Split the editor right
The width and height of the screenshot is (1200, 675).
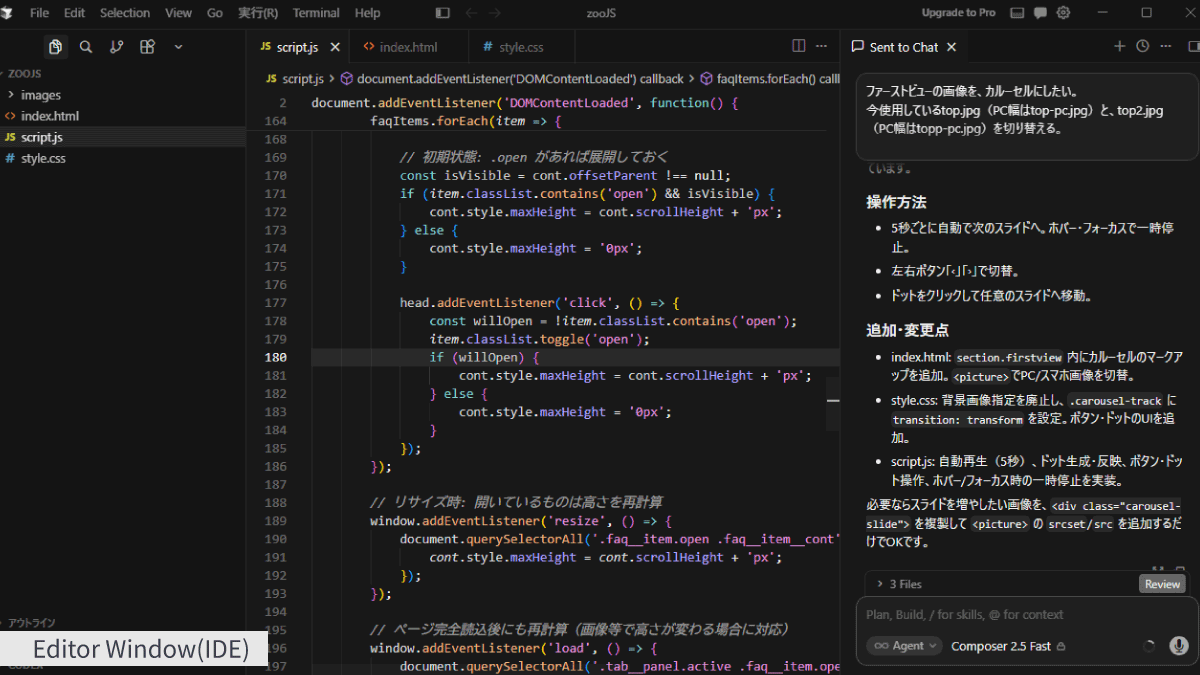click(799, 46)
